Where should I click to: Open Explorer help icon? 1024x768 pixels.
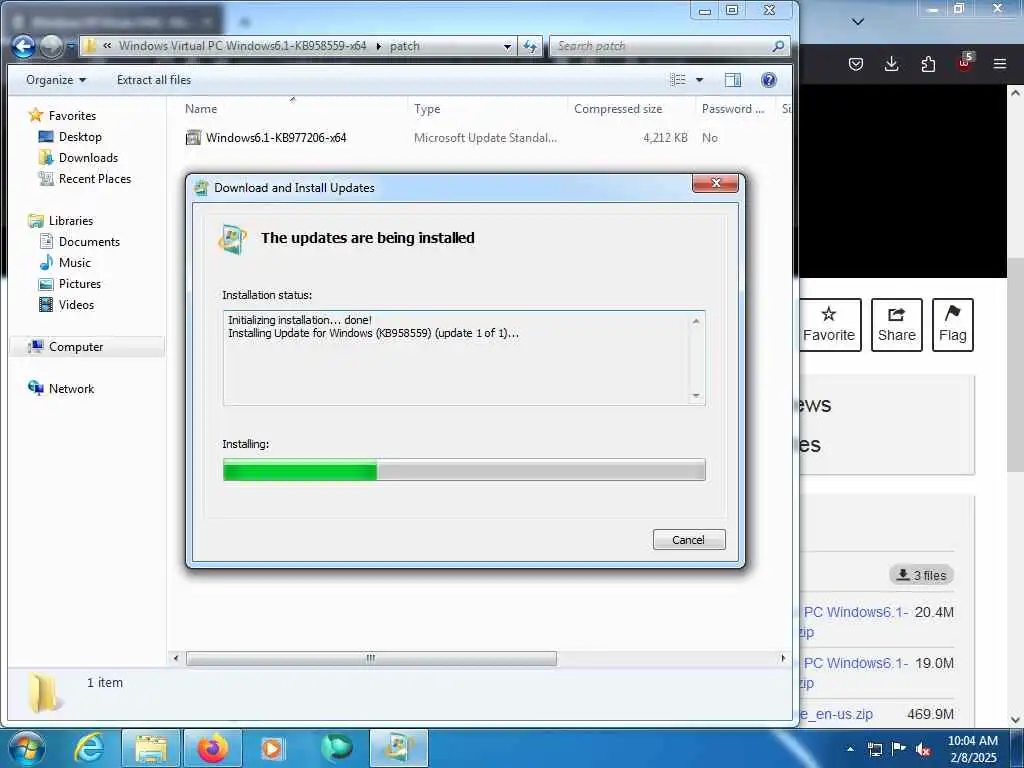pyautogui.click(x=769, y=80)
